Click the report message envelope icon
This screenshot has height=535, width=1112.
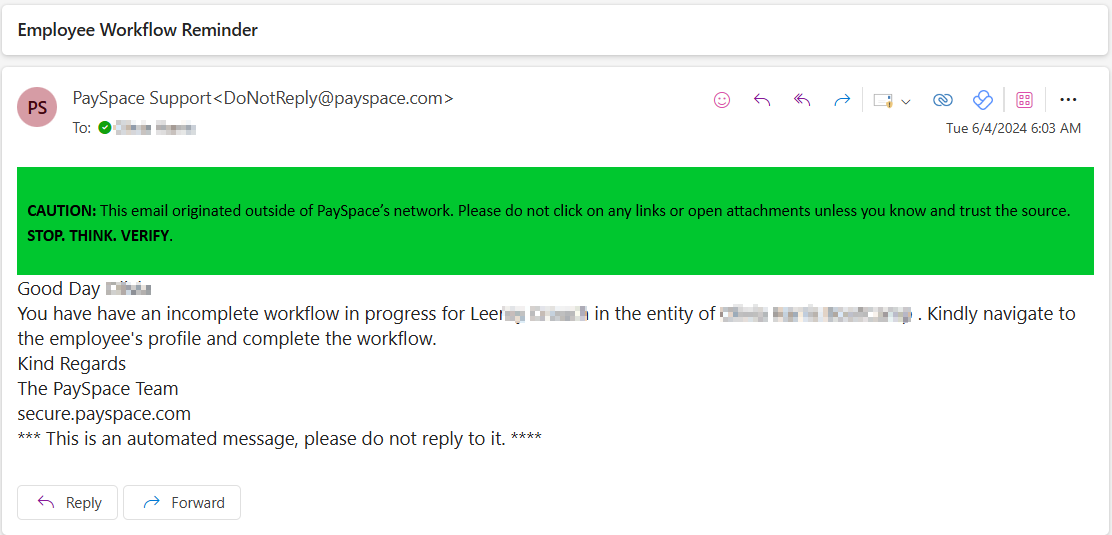[882, 100]
